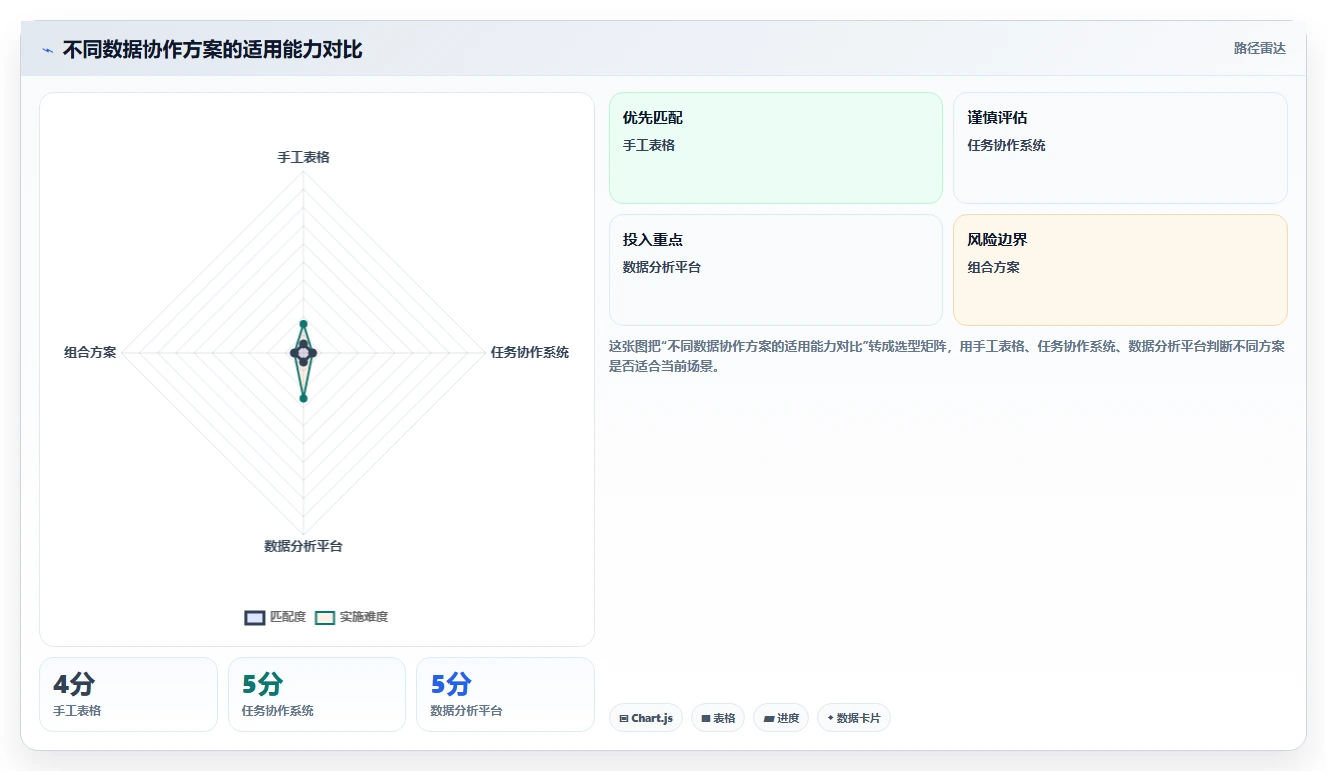Viewport: 1327px width, 771px height.
Task: Click the top green radar data point
Action: click(x=303, y=324)
